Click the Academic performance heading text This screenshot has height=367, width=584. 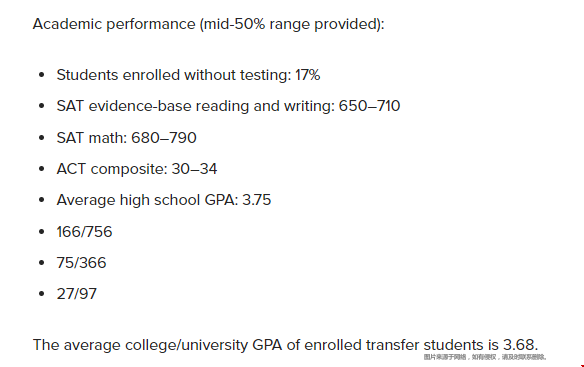[x=209, y=24]
